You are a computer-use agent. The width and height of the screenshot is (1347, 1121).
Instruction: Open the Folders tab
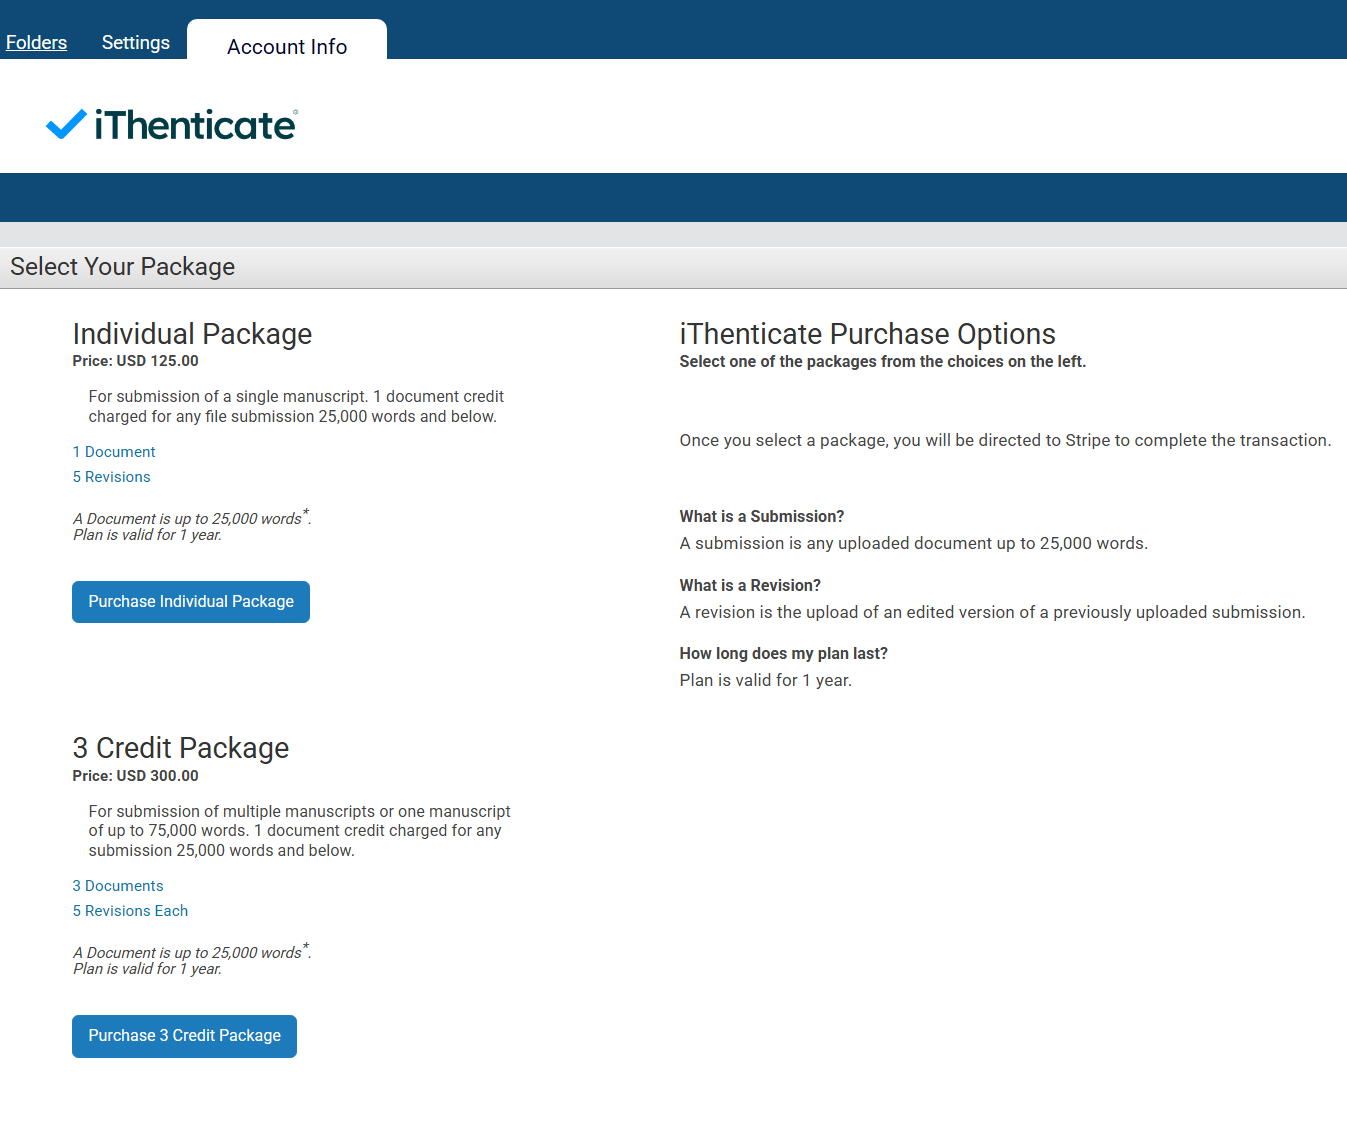tap(37, 43)
